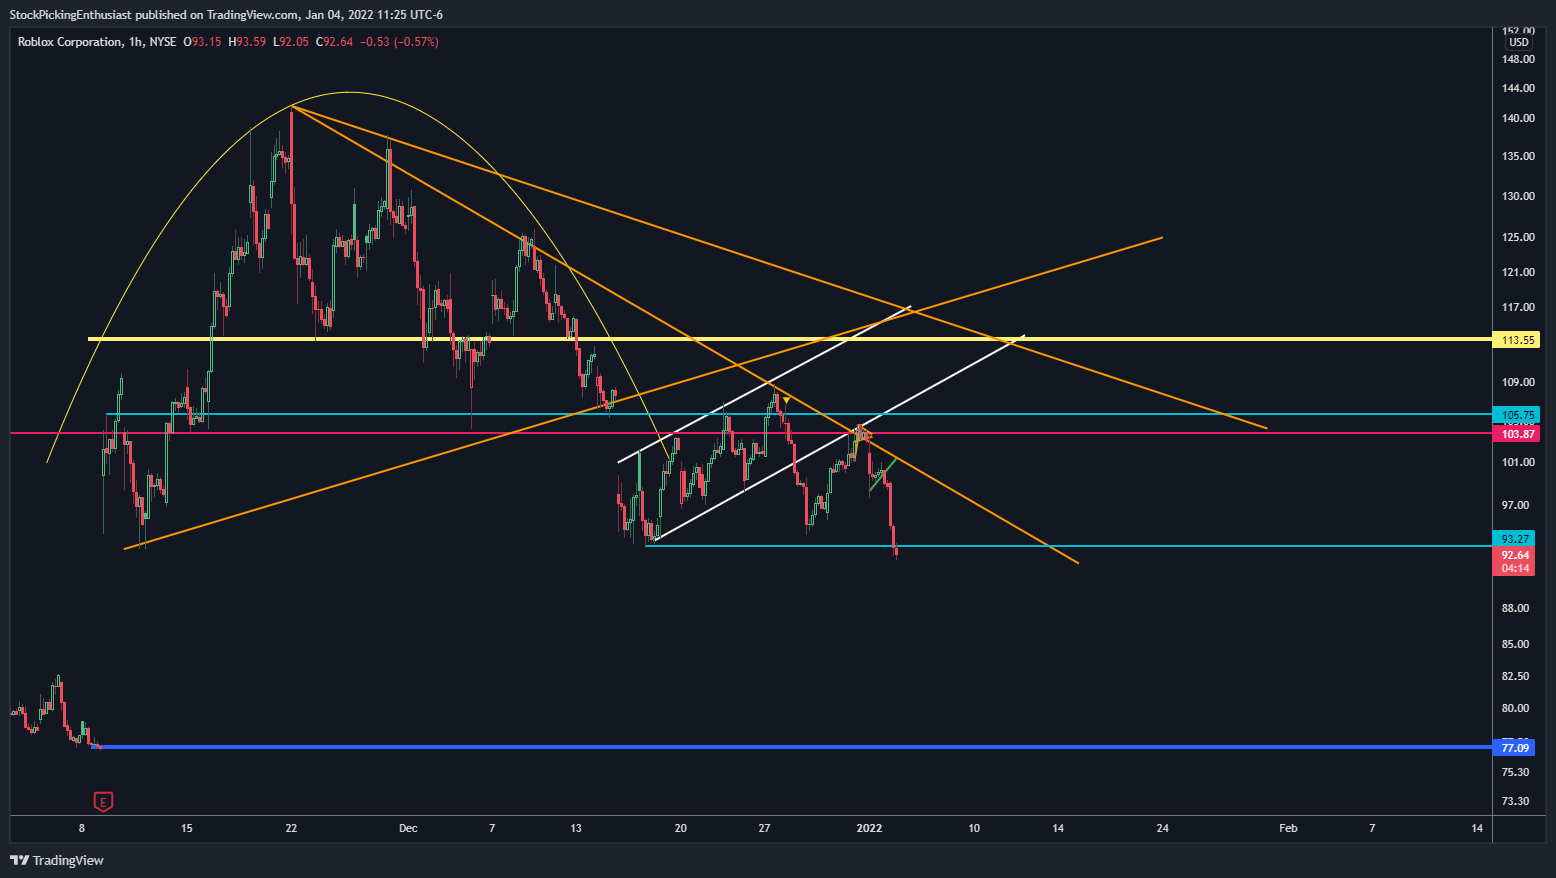Click the current price 92.64 label

click(1514, 555)
